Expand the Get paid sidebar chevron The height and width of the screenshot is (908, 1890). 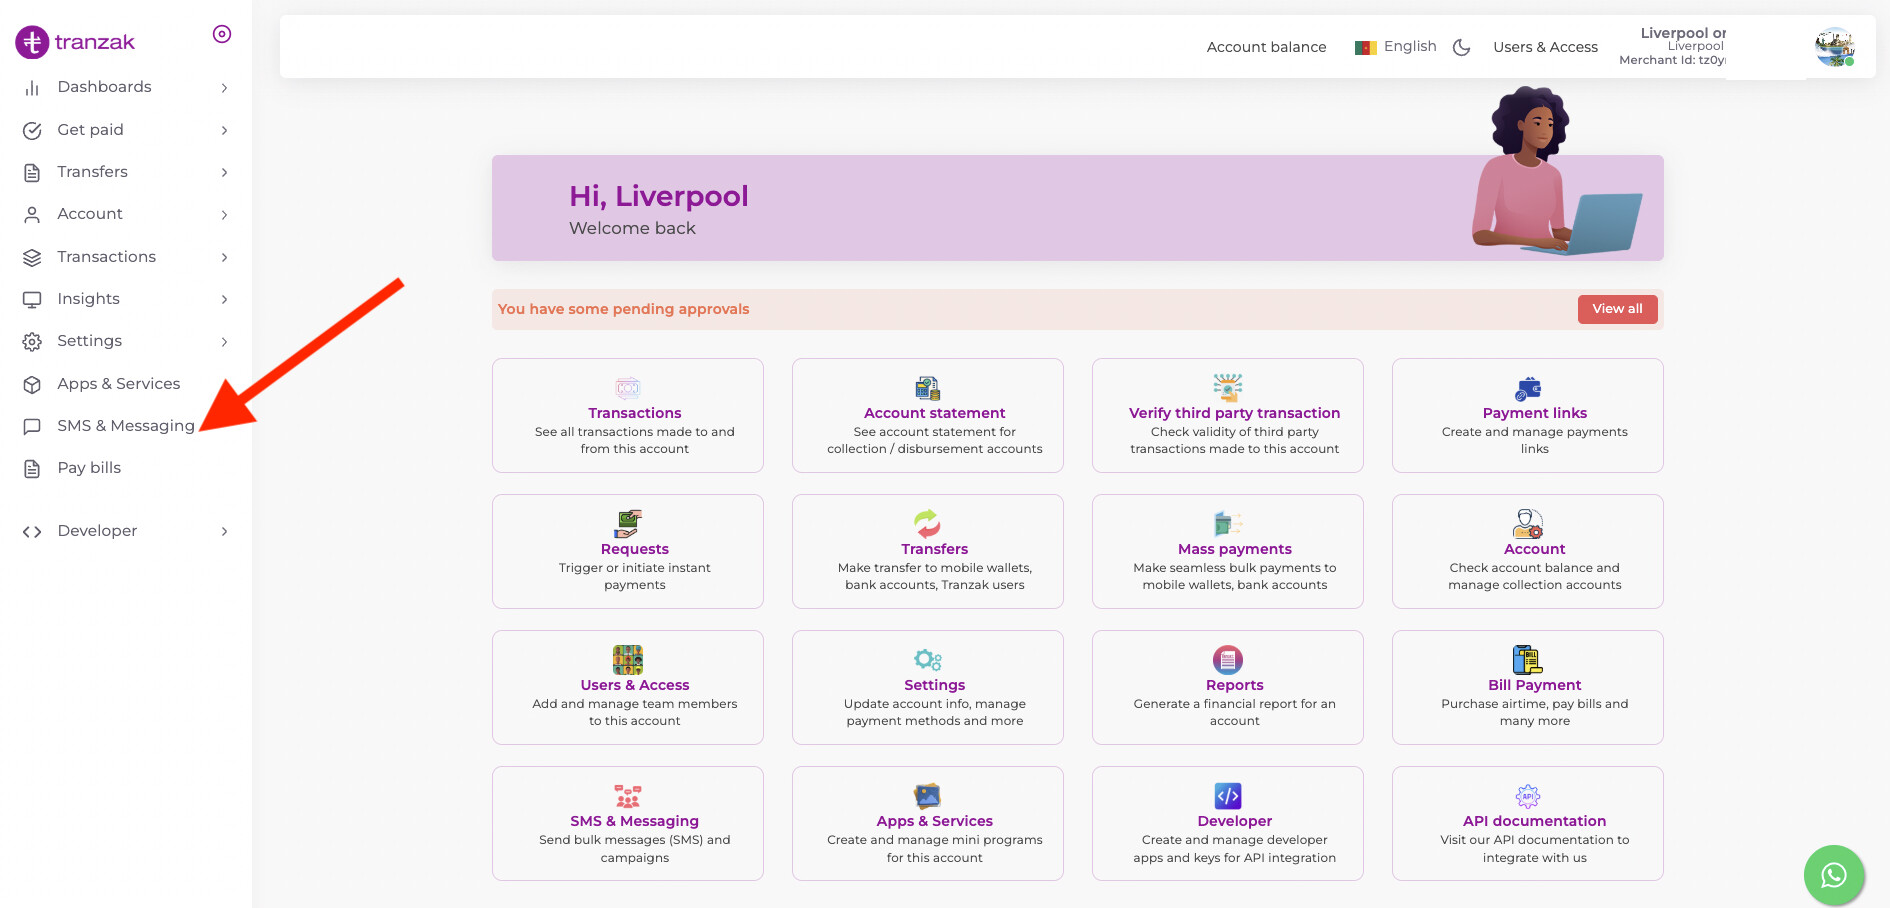tap(224, 130)
